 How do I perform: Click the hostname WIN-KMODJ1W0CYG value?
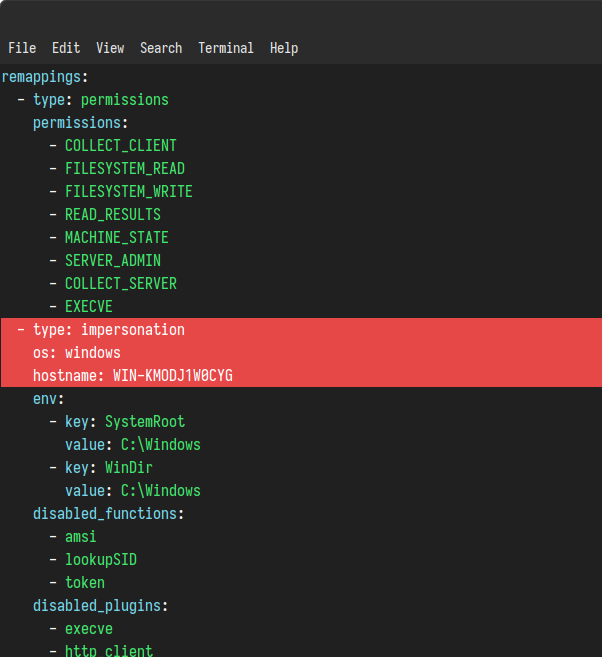(x=172, y=376)
